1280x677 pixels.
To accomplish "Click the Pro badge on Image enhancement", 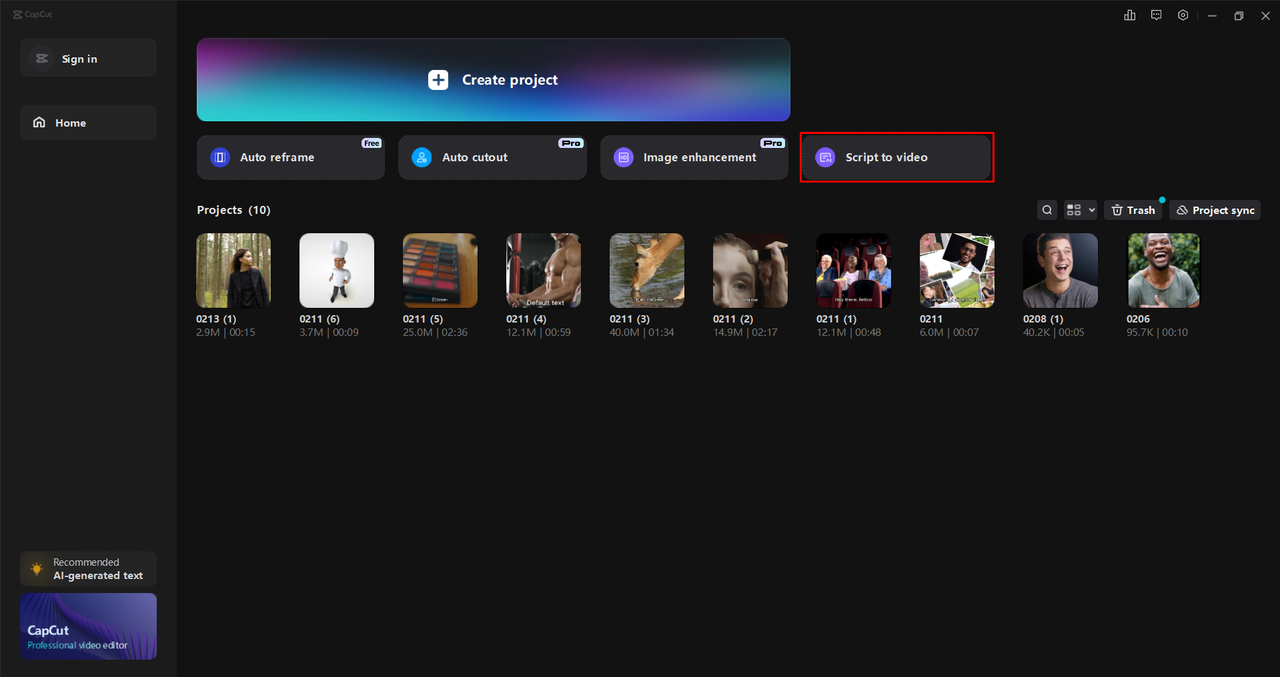I will tap(773, 143).
